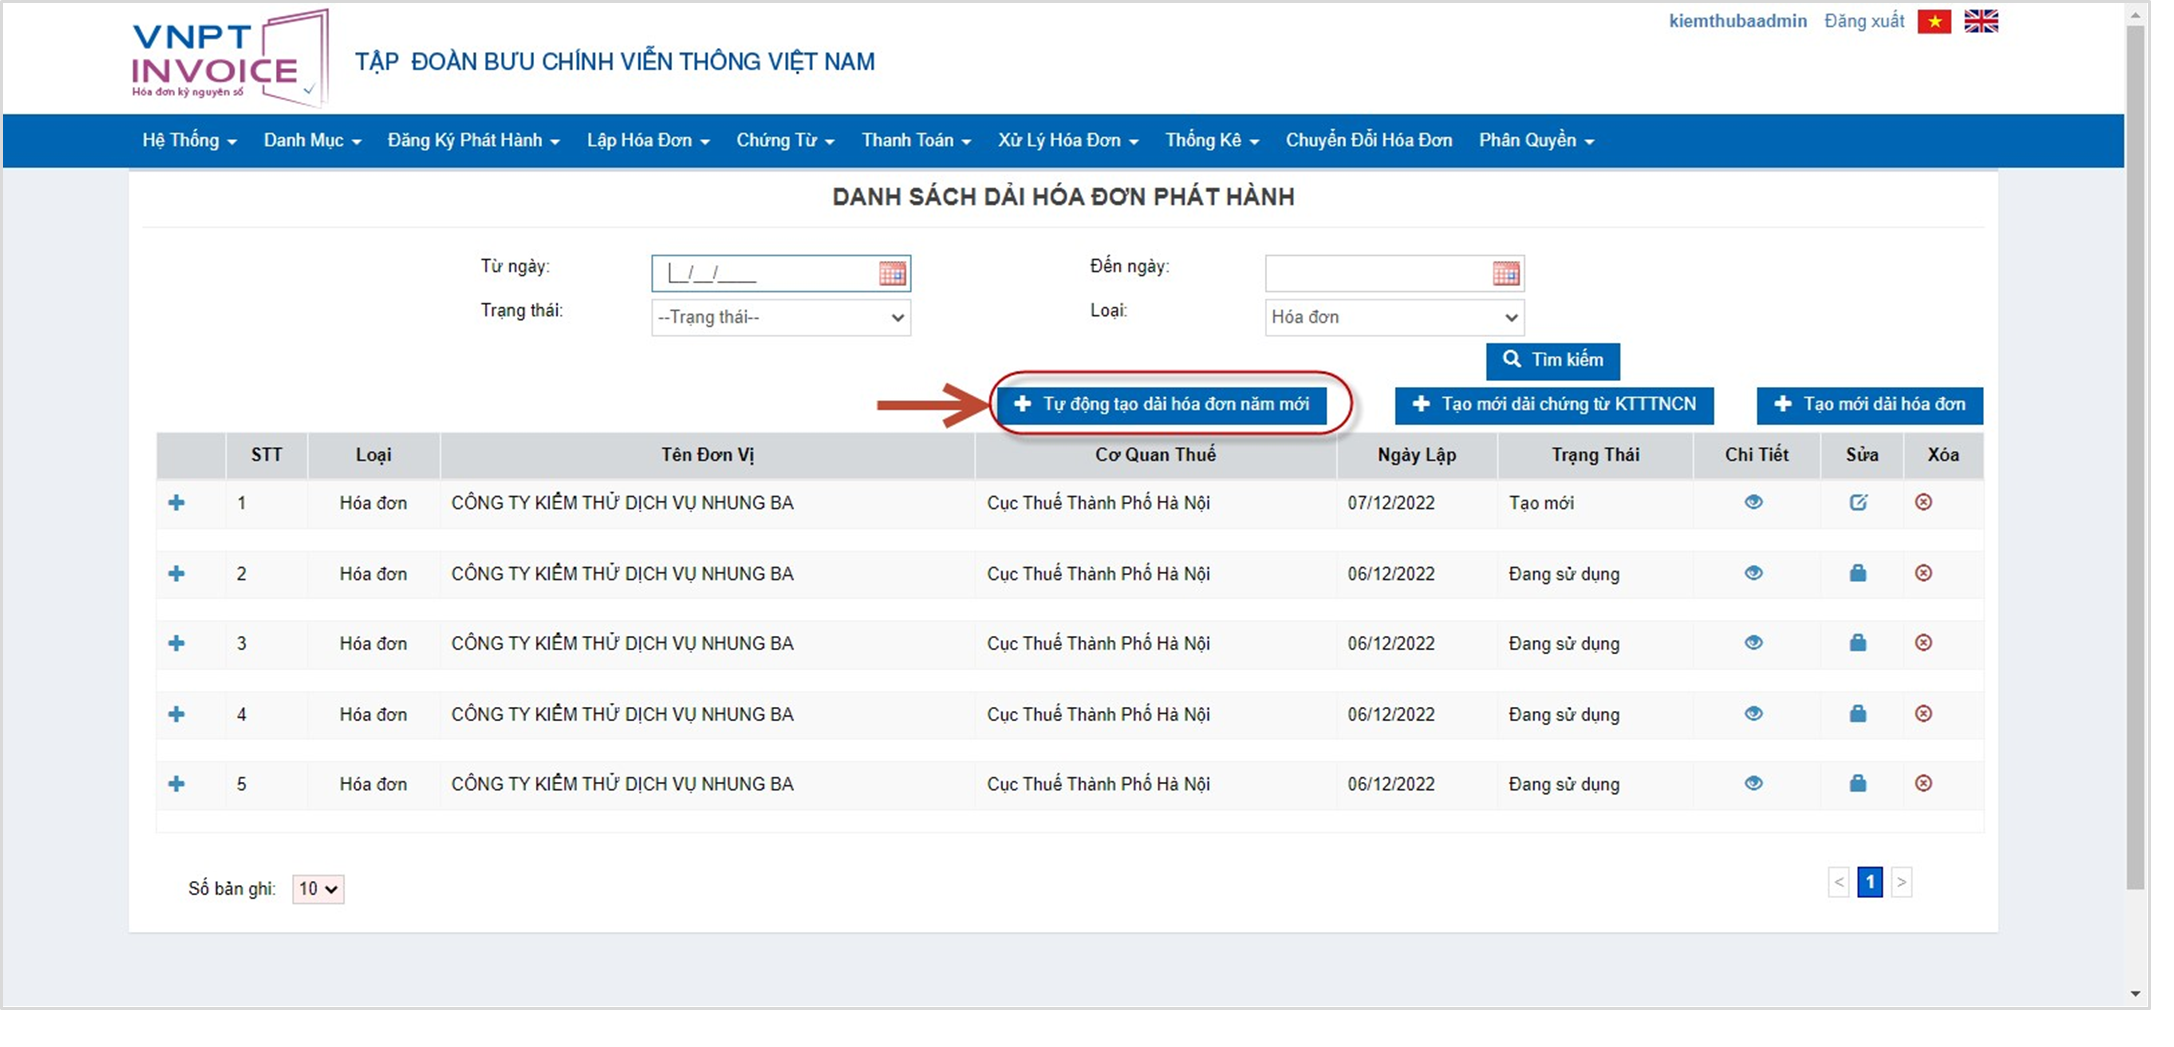The height and width of the screenshot is (1047, 2174).
Task: Change Số bản ghi records per page
Action: (x=318, y=889)
